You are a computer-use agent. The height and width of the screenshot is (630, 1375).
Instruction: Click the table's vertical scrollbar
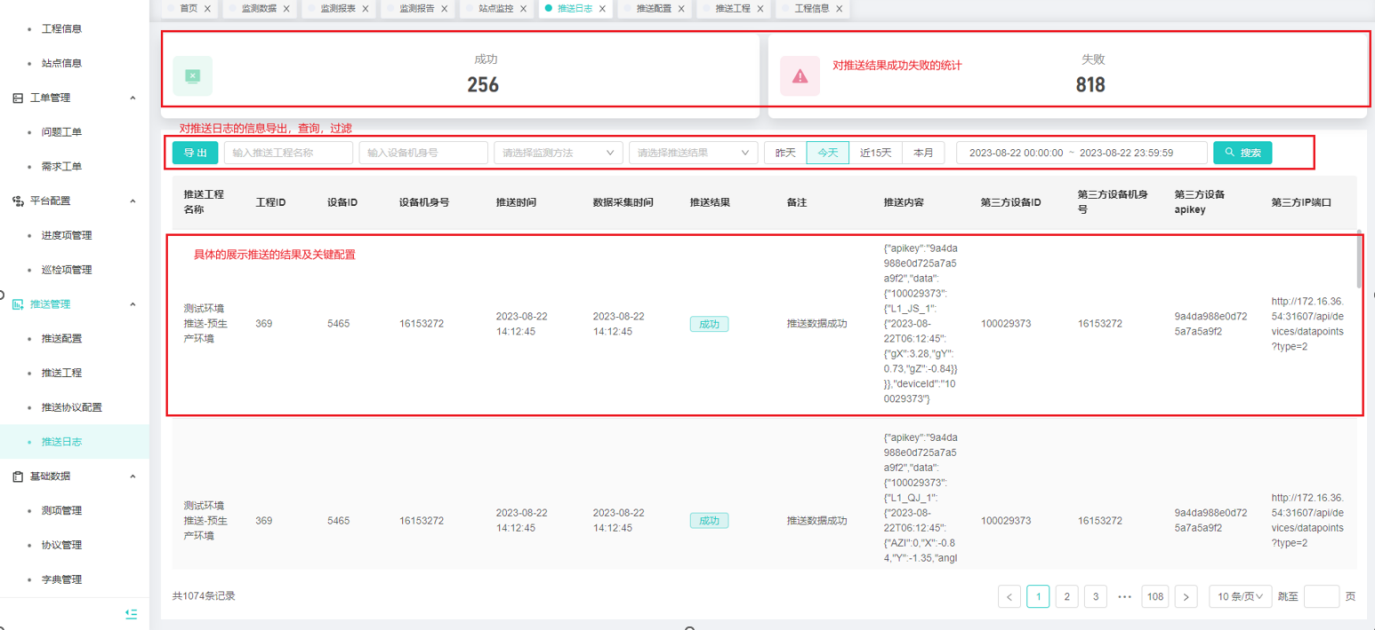coord(1357,260)
